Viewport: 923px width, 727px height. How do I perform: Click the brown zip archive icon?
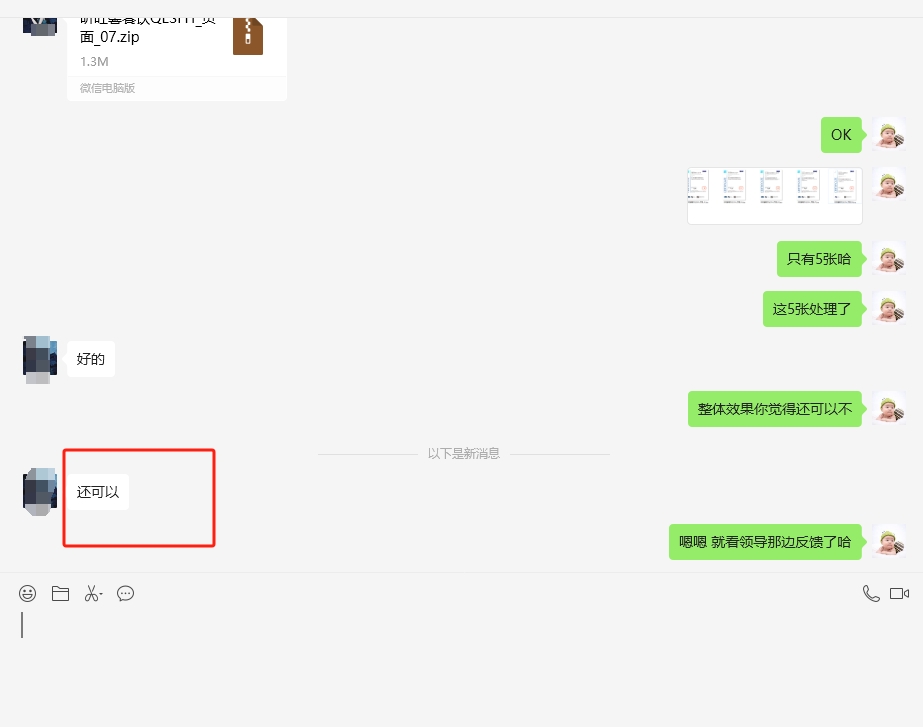247,34
